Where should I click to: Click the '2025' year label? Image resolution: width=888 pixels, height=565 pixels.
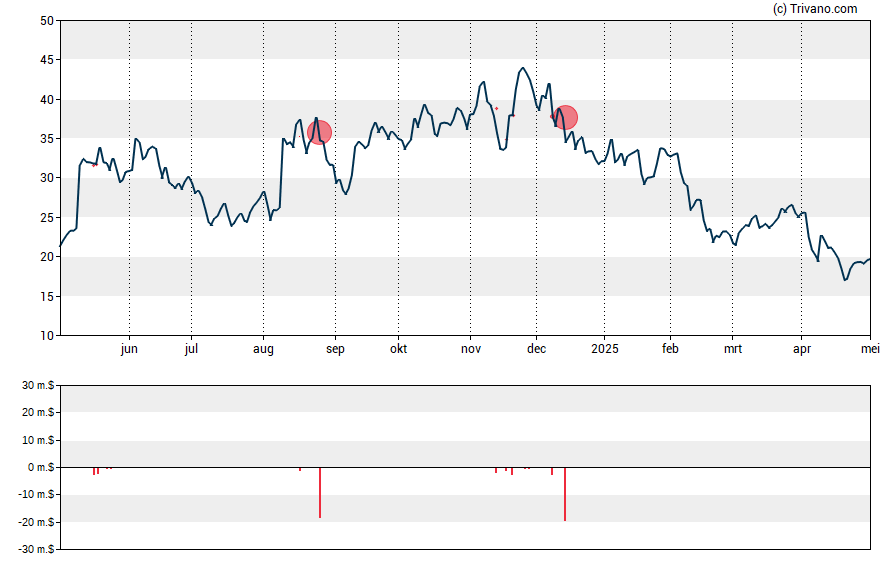pos(605,349)
